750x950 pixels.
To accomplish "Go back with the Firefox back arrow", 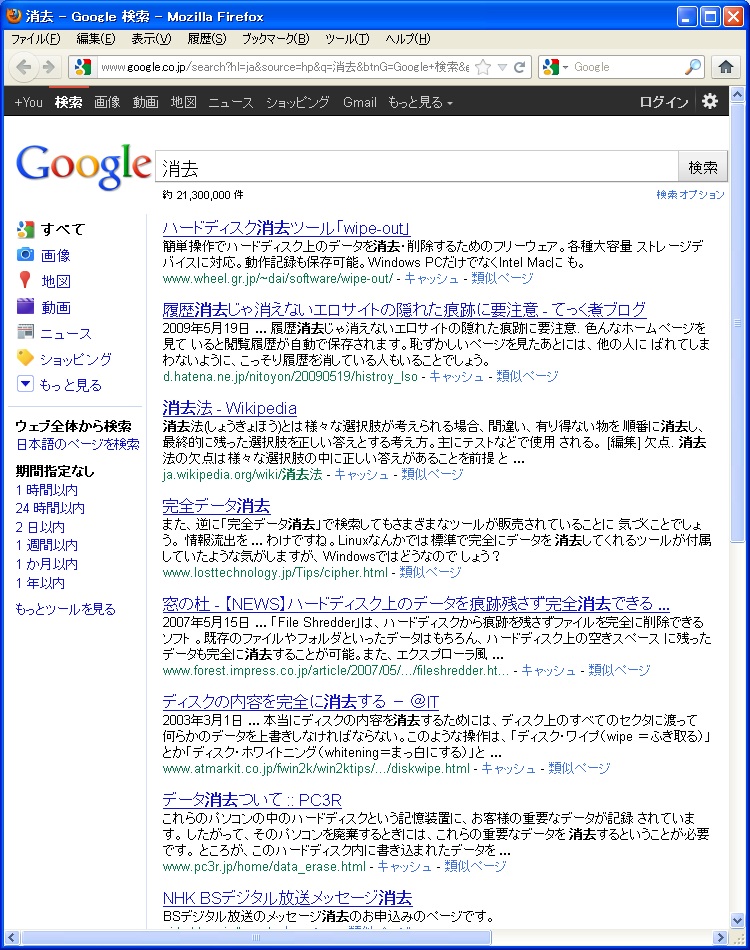I will (24, 67).
